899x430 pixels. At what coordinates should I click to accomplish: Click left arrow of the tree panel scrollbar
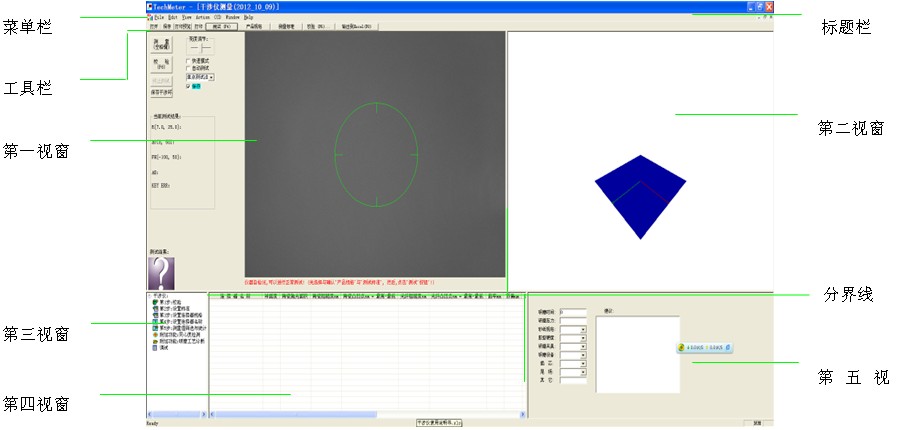point(150,414)
